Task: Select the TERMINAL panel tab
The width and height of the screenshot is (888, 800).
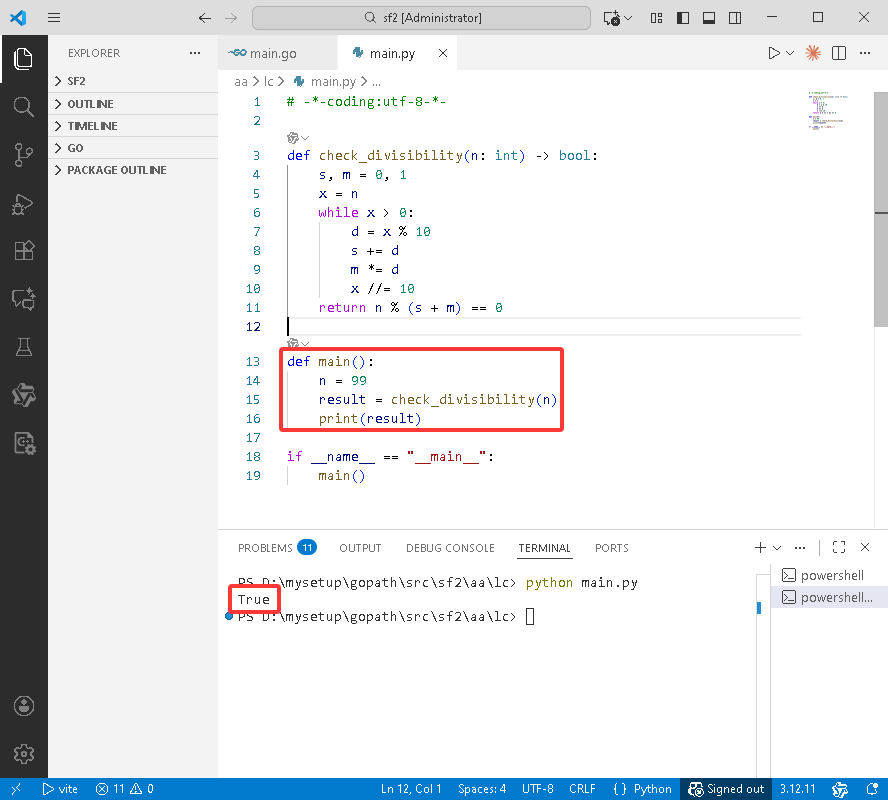Action: click(544, 547)
